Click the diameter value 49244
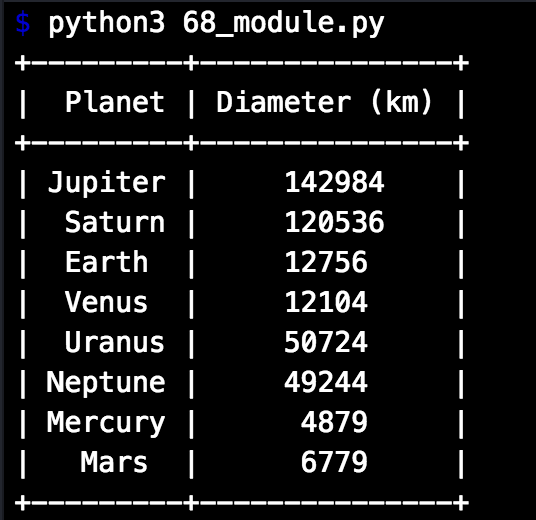This screenshot has width=536, height=520. [x=326, y=382]
